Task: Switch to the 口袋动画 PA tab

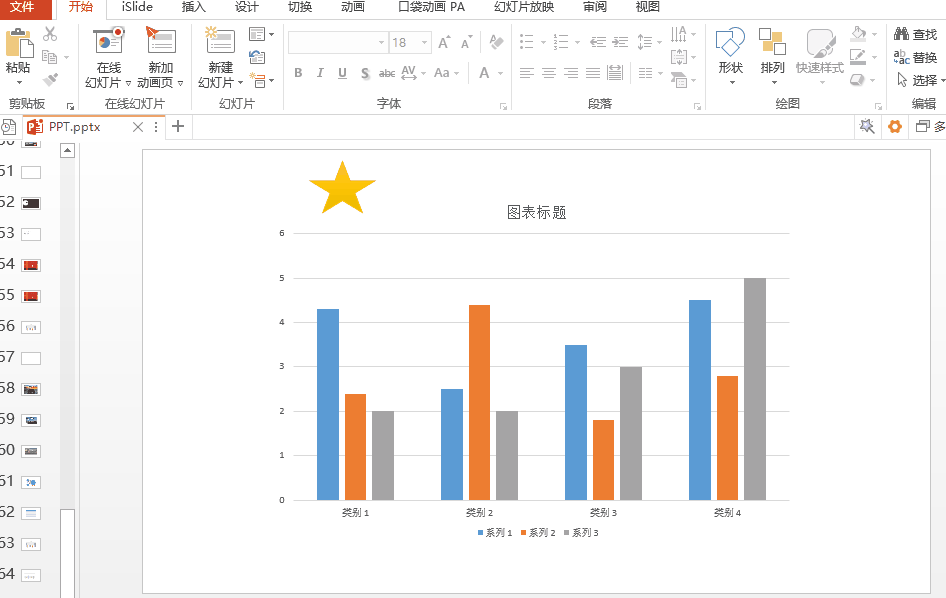Action: [x=431, y=7]
